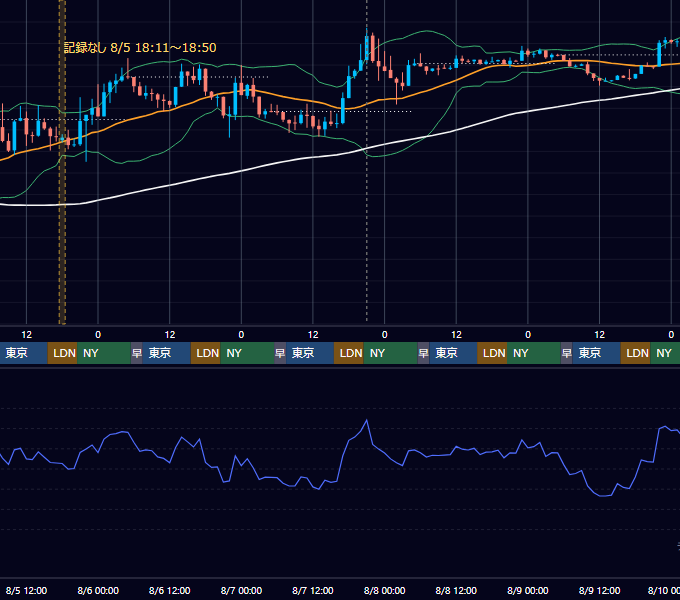Select the 東京 session block above 8/7 12:00

[310, 353]
